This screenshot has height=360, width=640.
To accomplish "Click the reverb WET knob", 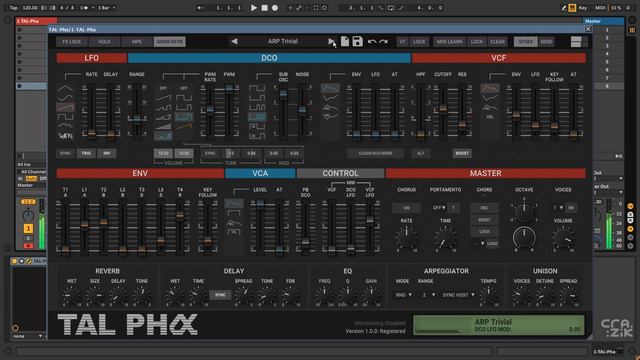I will pyautogui.click(x=71, y=295).
